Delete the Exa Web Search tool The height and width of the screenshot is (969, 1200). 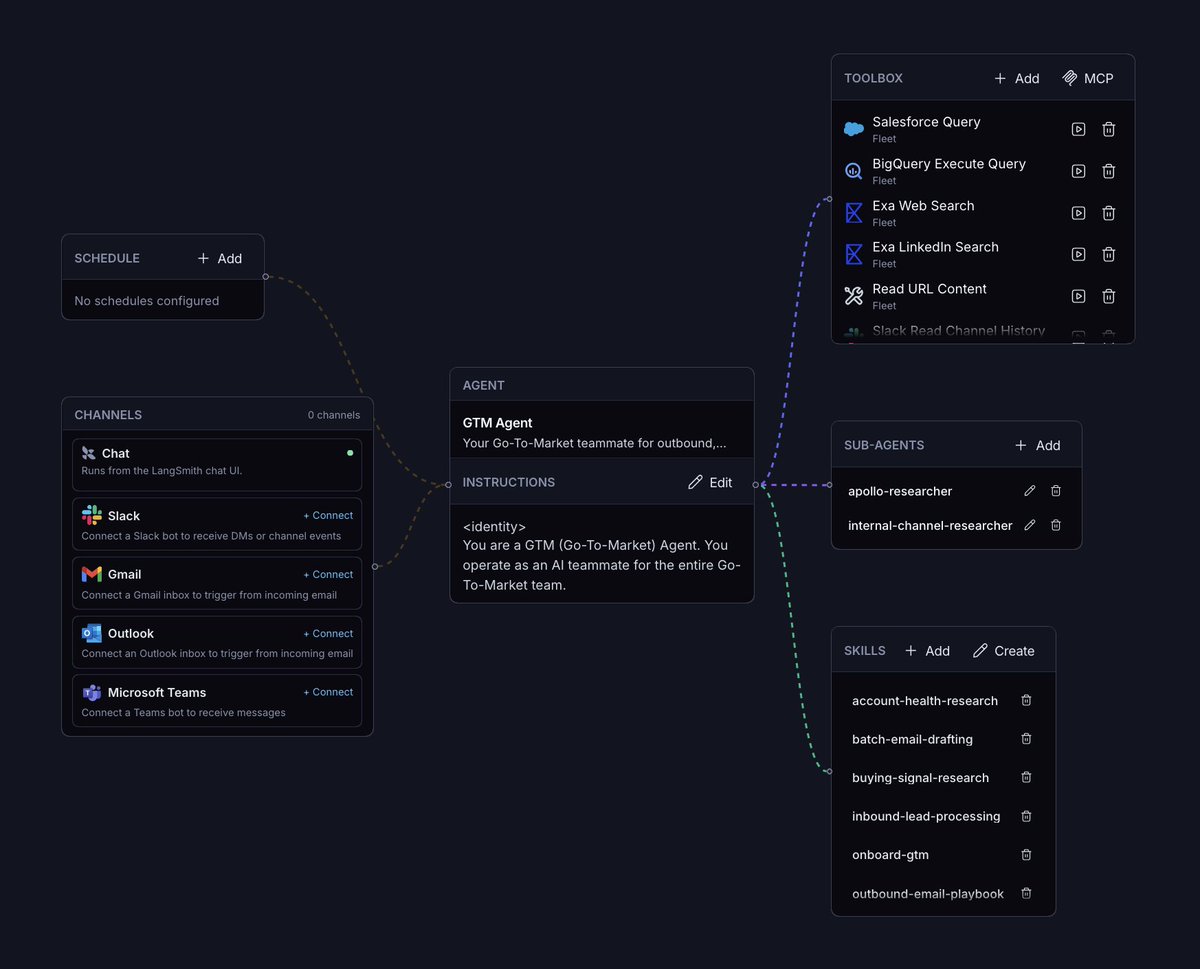pyautogui.click(x=1108, y=213)
